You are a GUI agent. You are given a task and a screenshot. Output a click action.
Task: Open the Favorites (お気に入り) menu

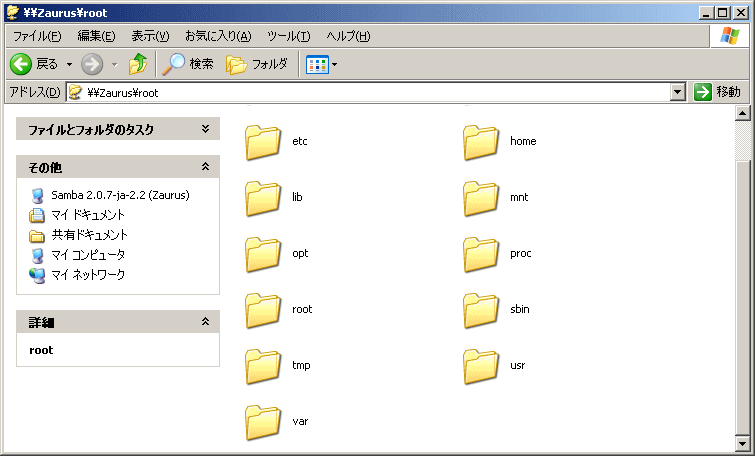click(218, 36)
